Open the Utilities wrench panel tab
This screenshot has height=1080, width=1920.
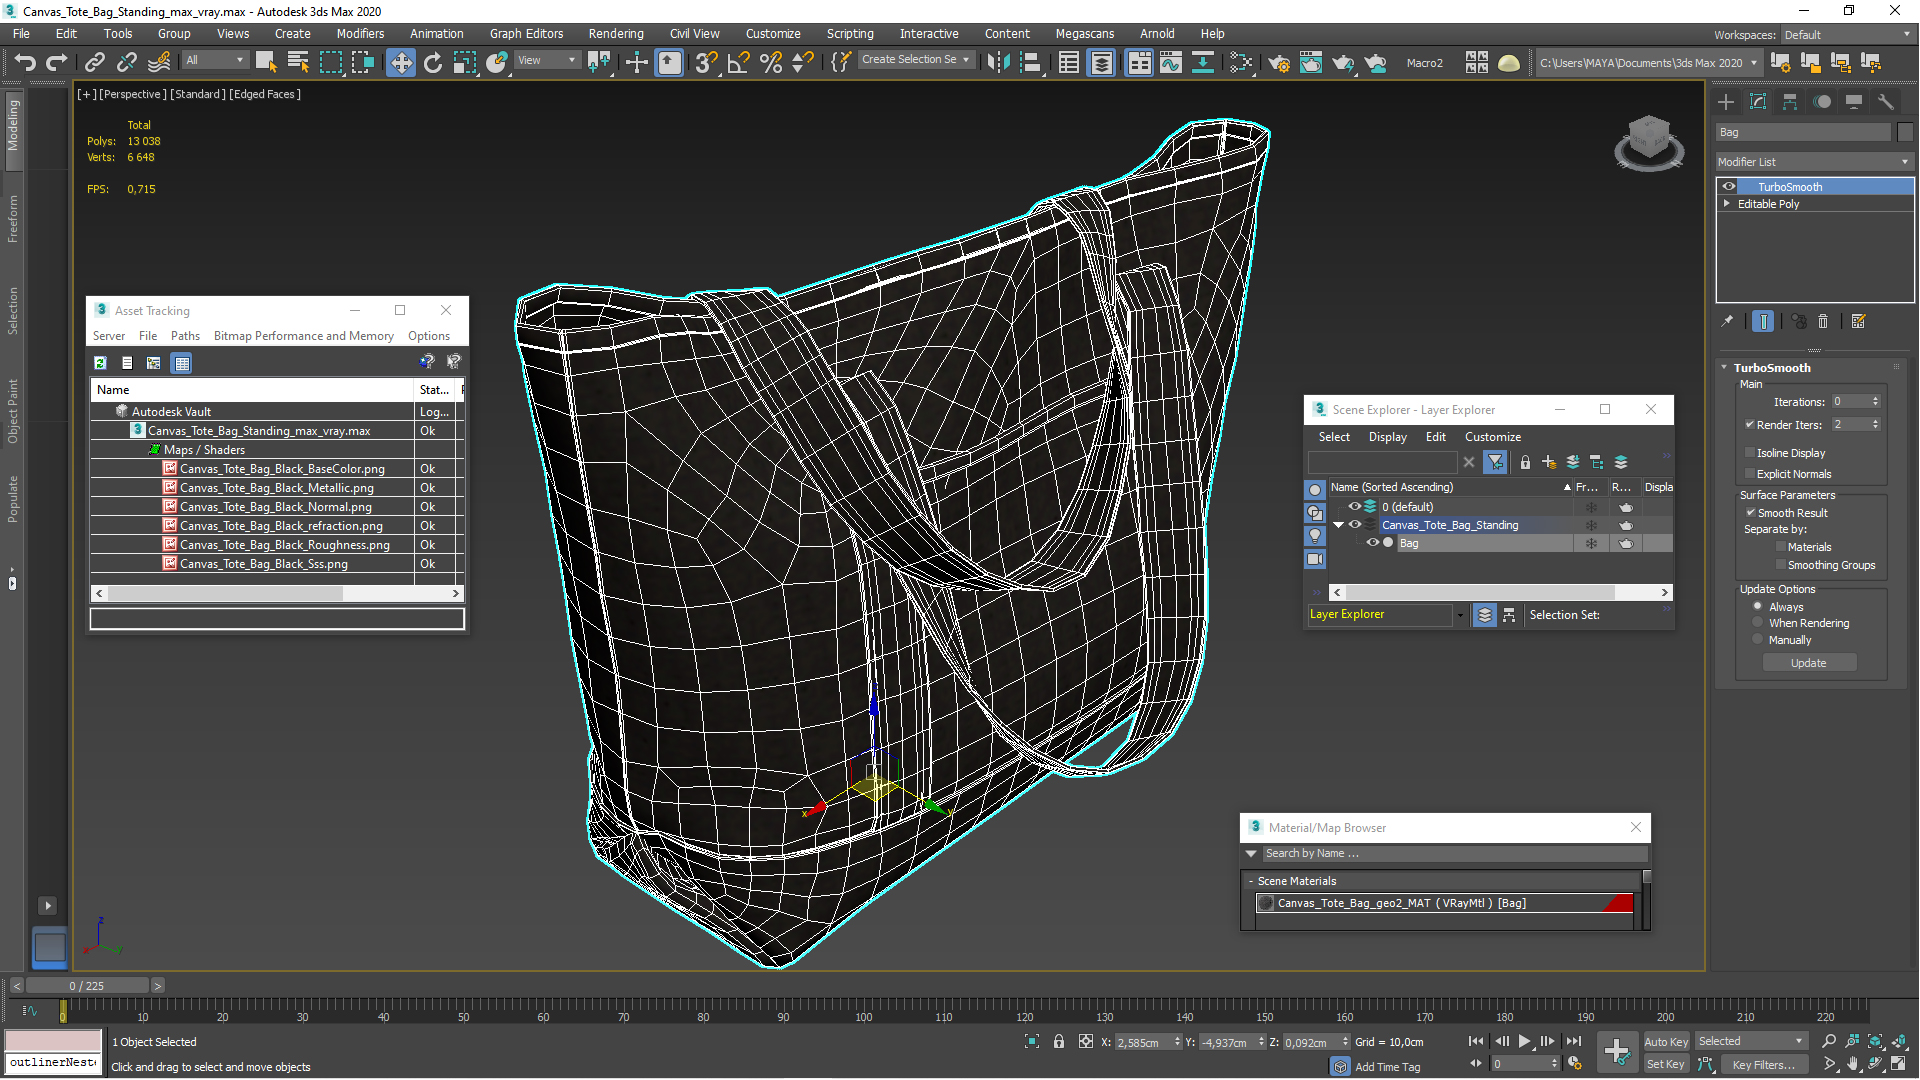tap(1886, 102)
